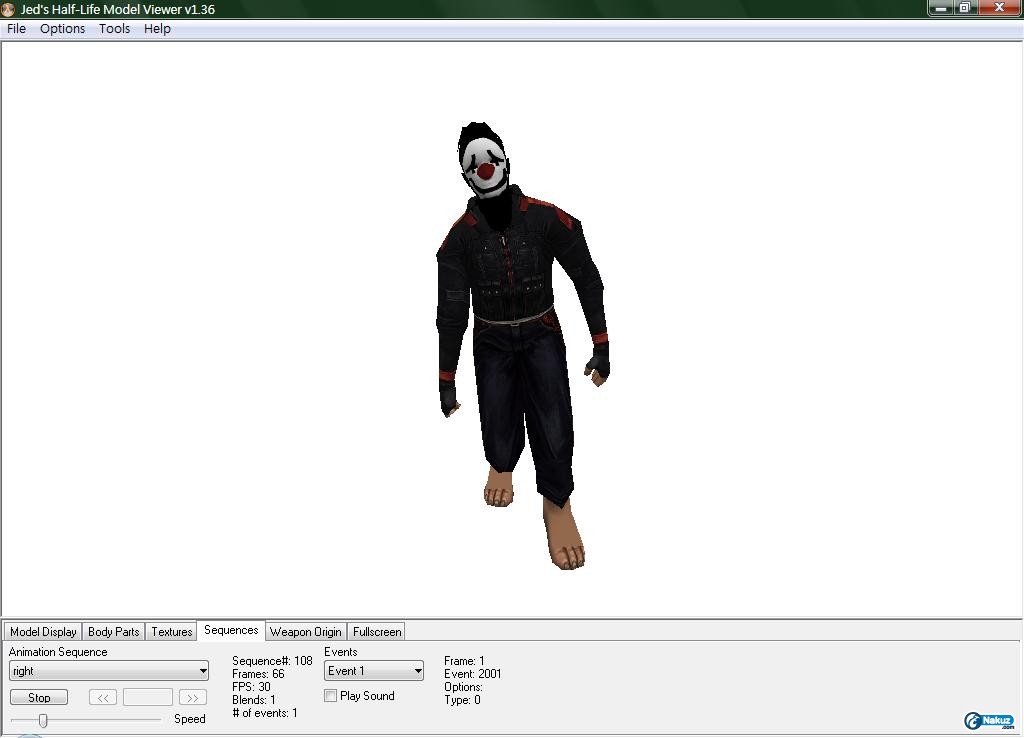Screen dimensions: 1024x738
Task: Click the app icon in the title bar
Action: (x=8, y=9)
